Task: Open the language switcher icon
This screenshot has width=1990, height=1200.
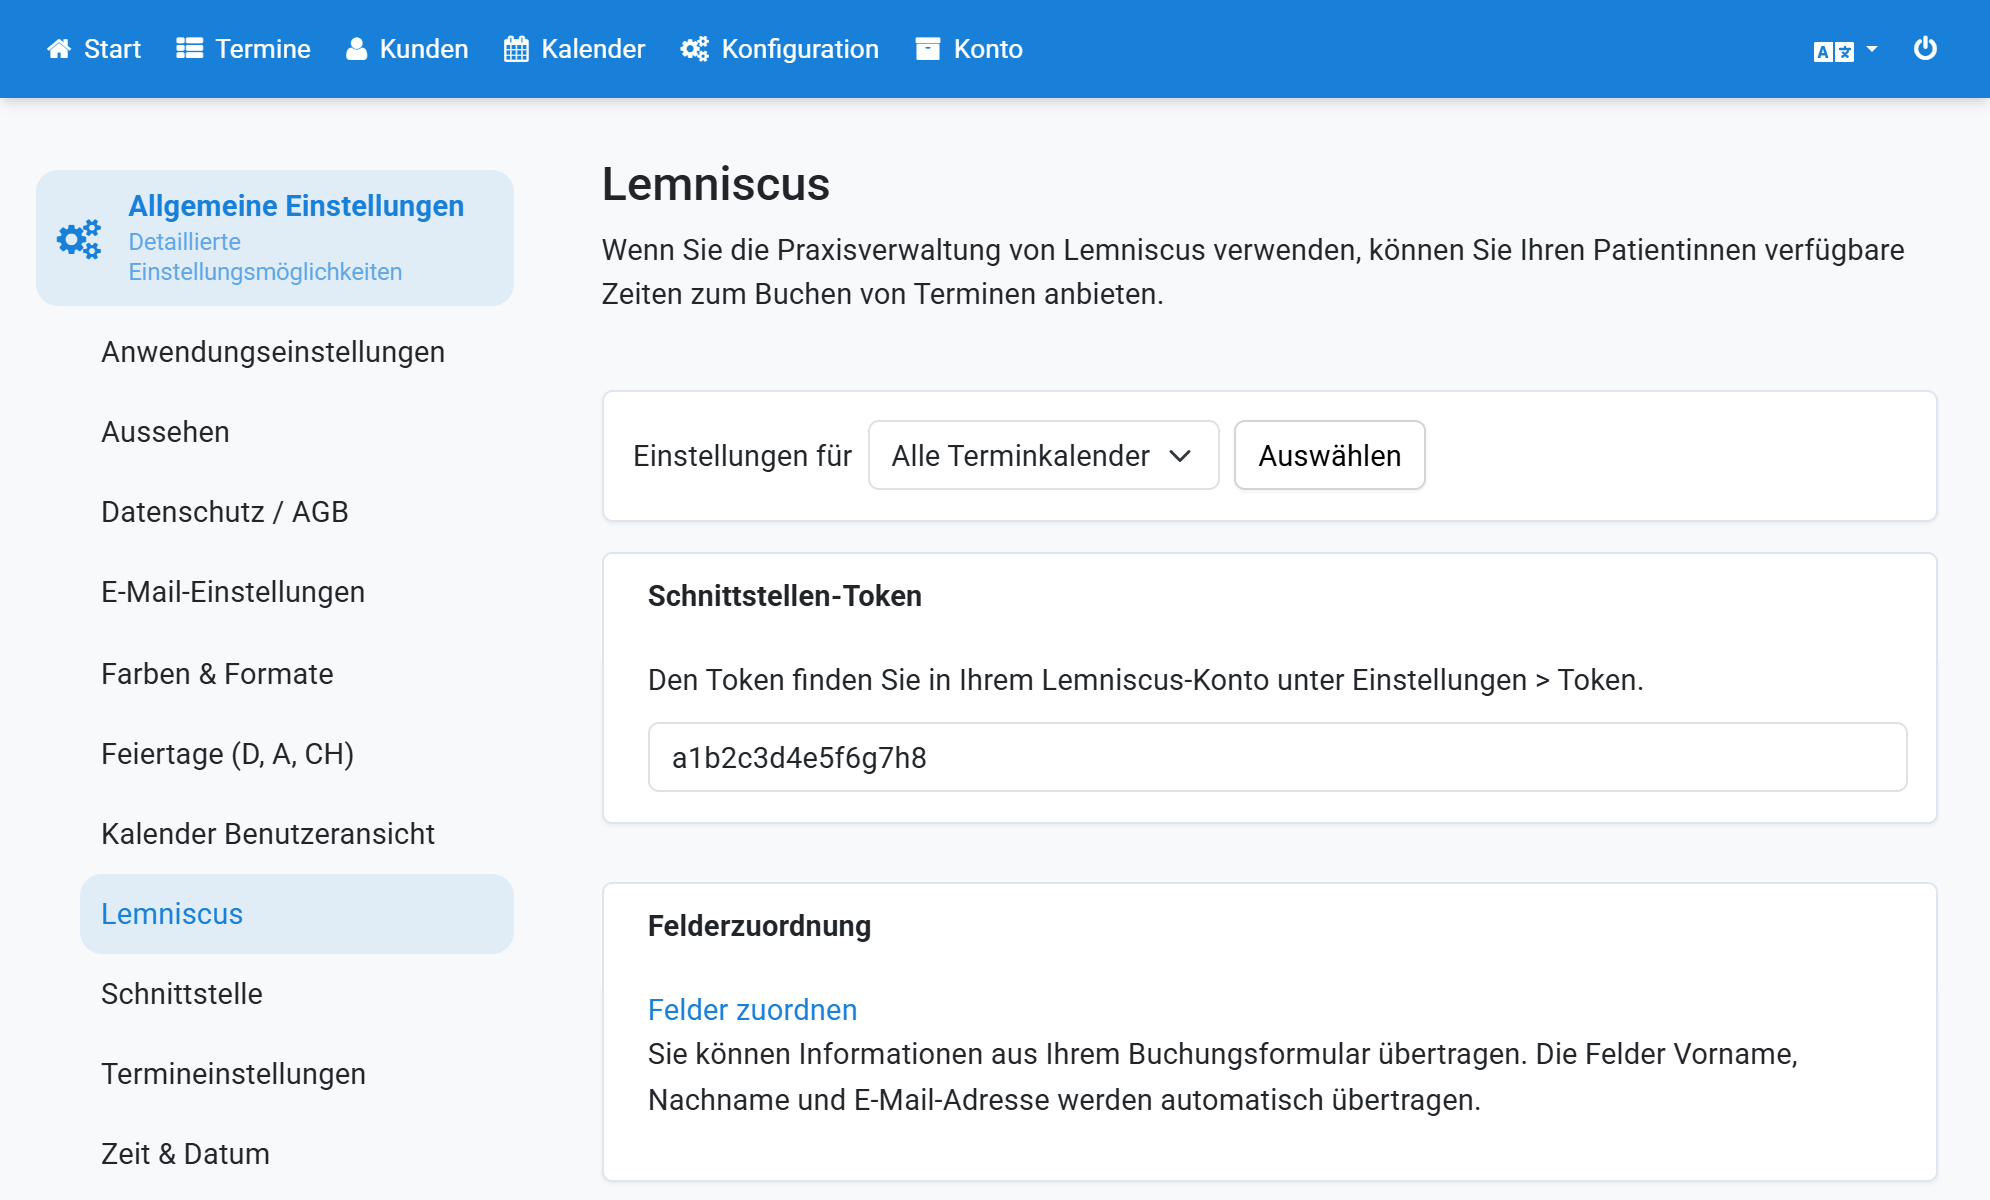Action: tap(1834, 51)
